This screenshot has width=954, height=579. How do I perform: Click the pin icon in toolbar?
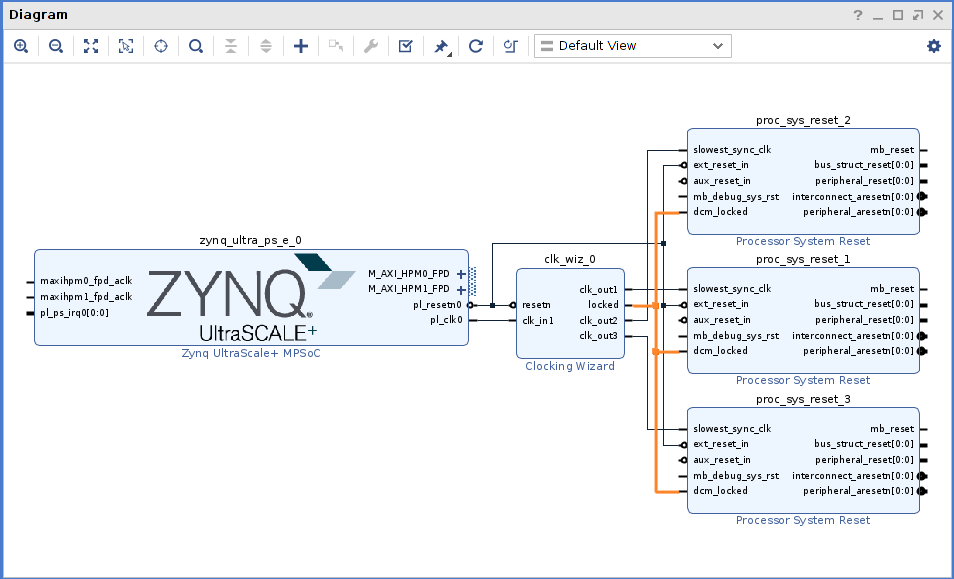click(x=442, y=46)
